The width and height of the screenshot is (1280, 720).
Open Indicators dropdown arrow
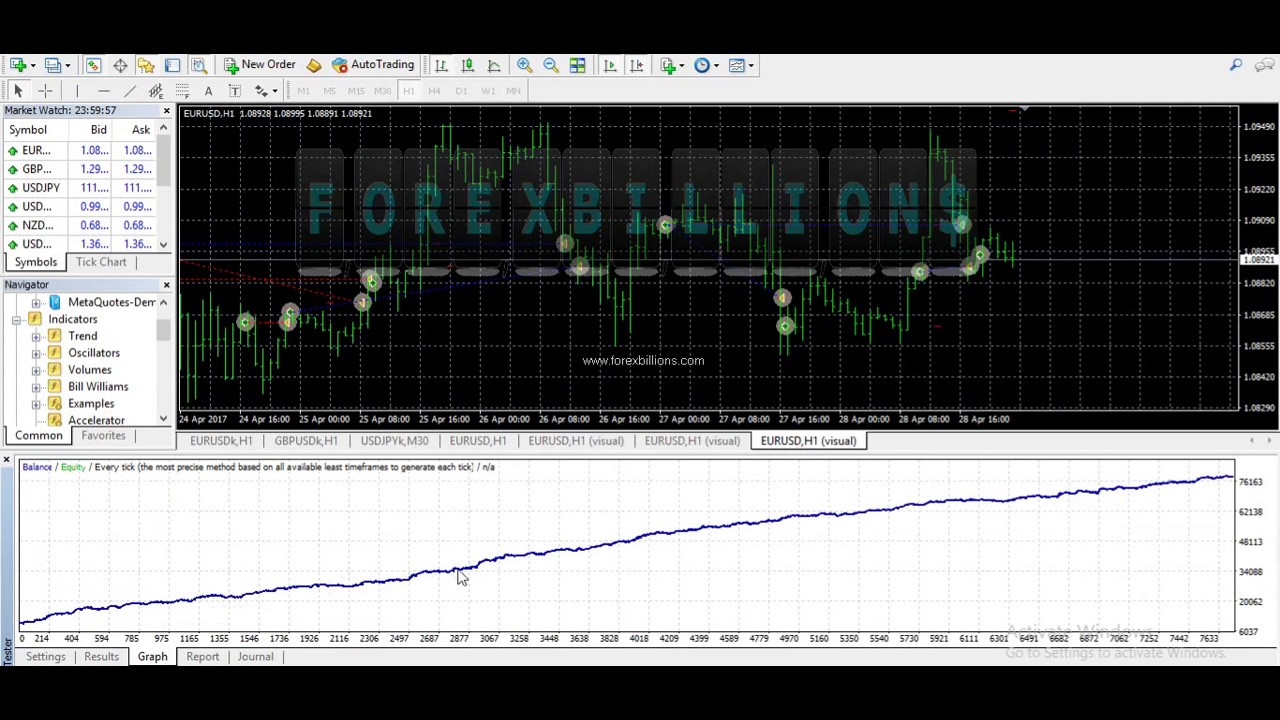click(x=682, y=66)
